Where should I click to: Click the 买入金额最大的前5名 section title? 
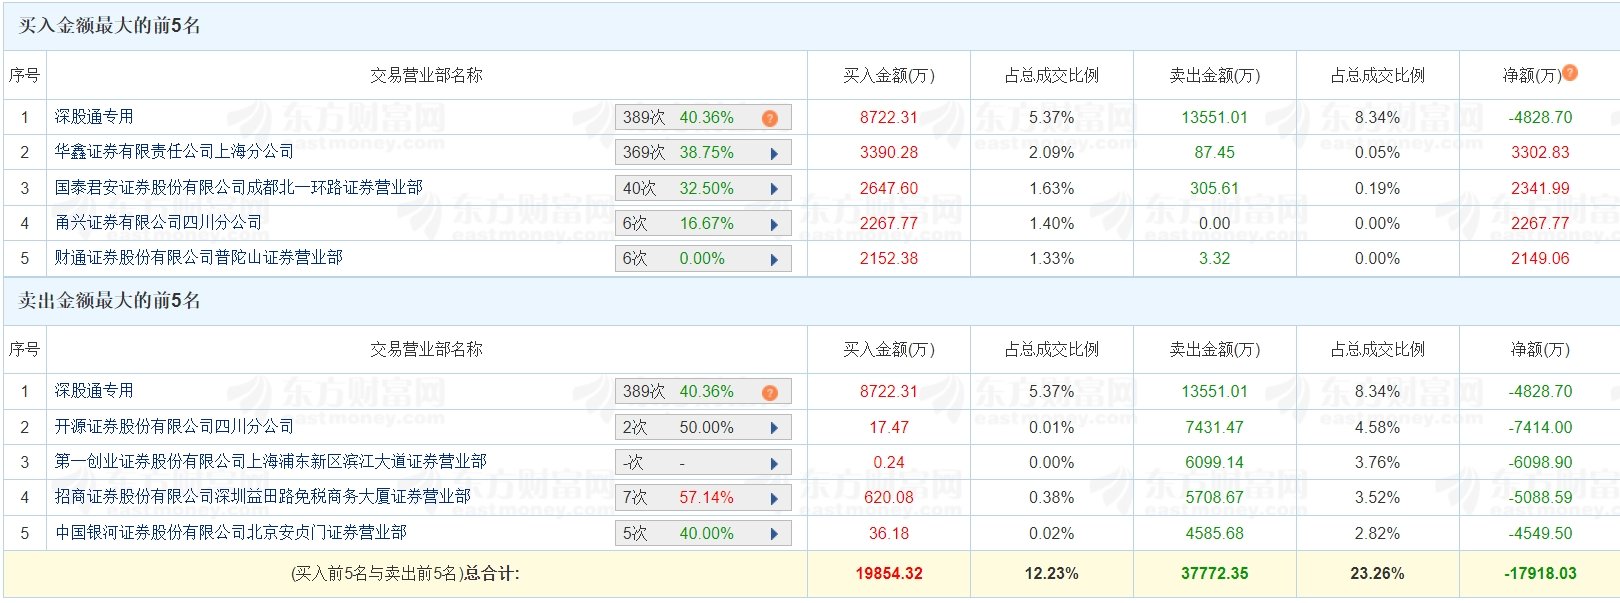click(110, 26)
